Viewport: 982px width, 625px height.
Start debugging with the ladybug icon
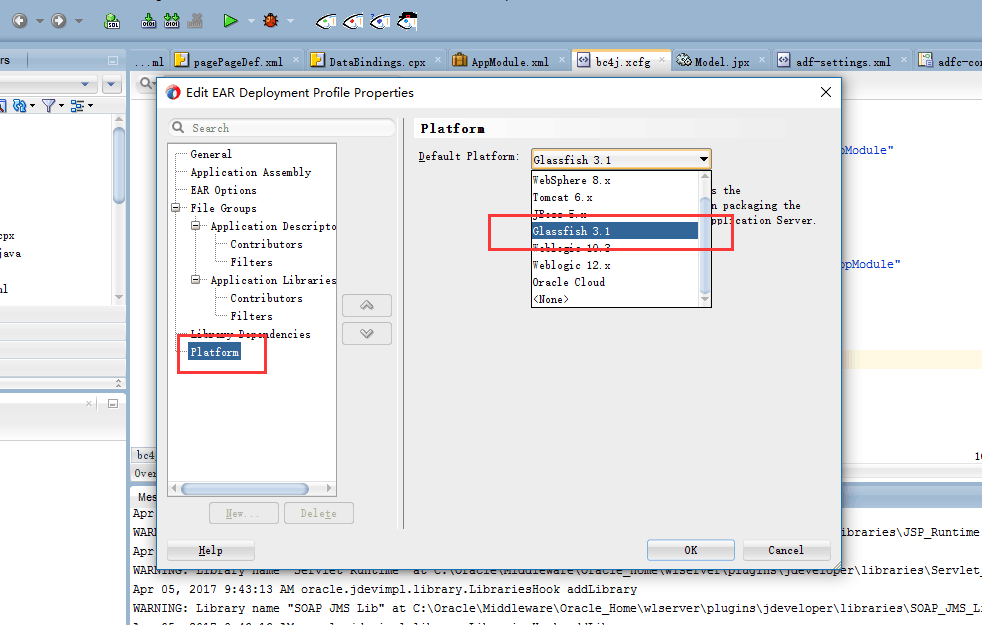pyautogui.click(x=271, y=21)
